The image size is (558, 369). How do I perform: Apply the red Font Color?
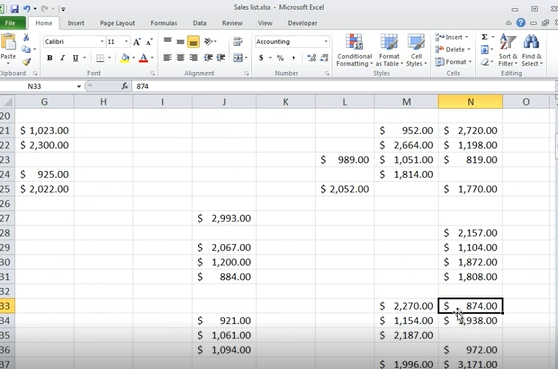tap(143, 58)
